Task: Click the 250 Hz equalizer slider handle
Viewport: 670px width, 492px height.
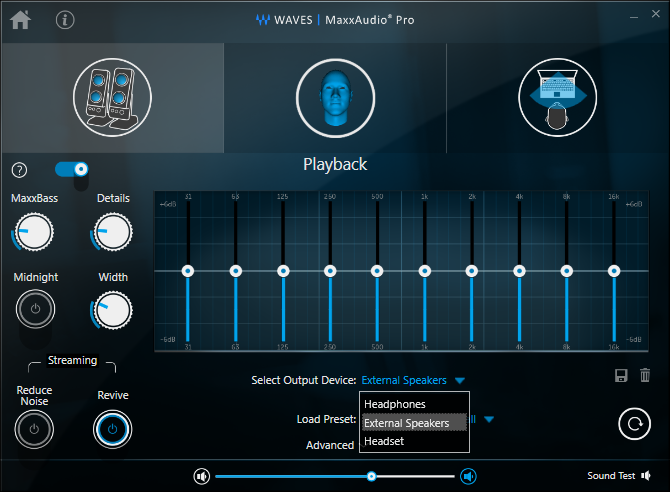Action: 330,271
